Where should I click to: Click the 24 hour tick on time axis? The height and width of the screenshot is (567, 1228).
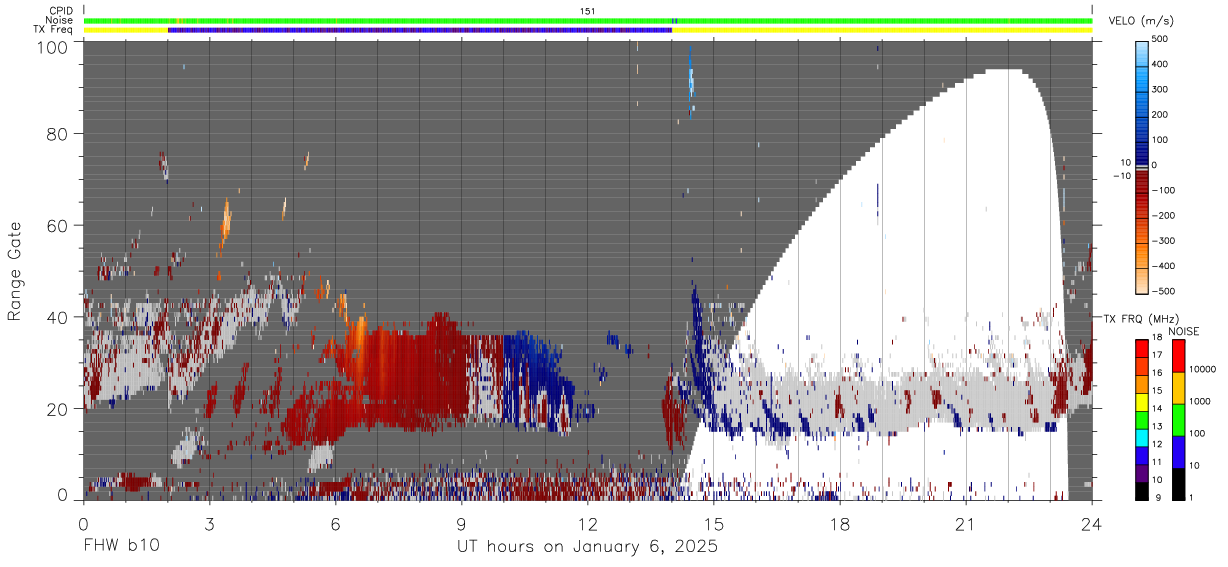click(x=1092, y=523)
